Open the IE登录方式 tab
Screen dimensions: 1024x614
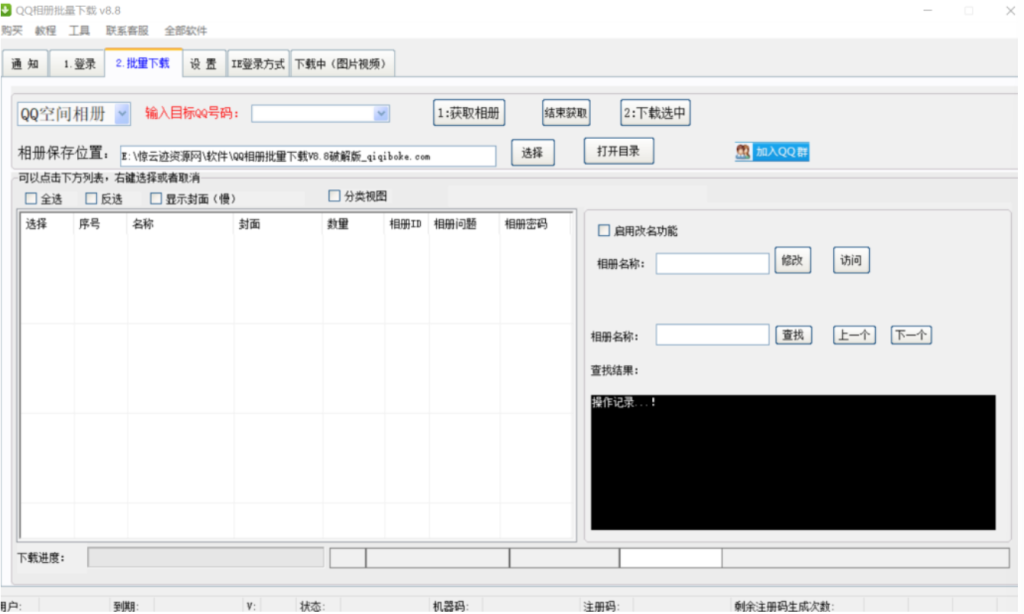(x=259, y=62)
